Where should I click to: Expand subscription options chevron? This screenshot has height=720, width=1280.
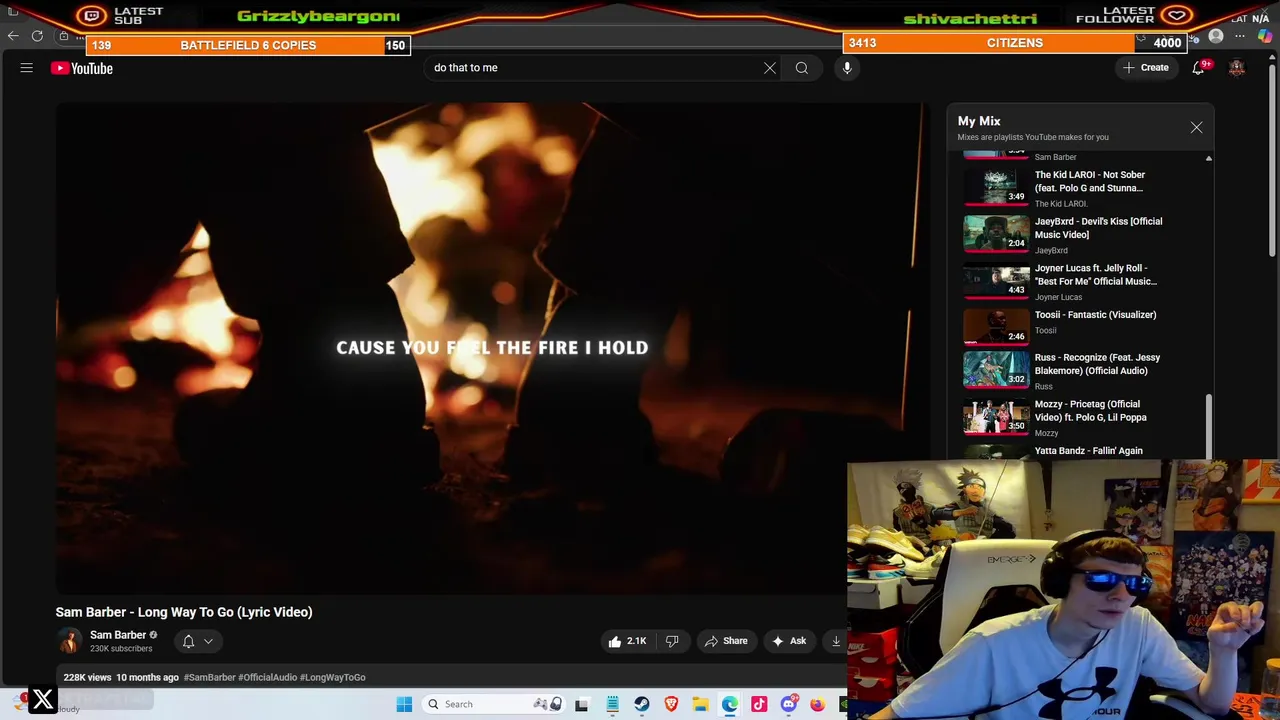point(208,641)
